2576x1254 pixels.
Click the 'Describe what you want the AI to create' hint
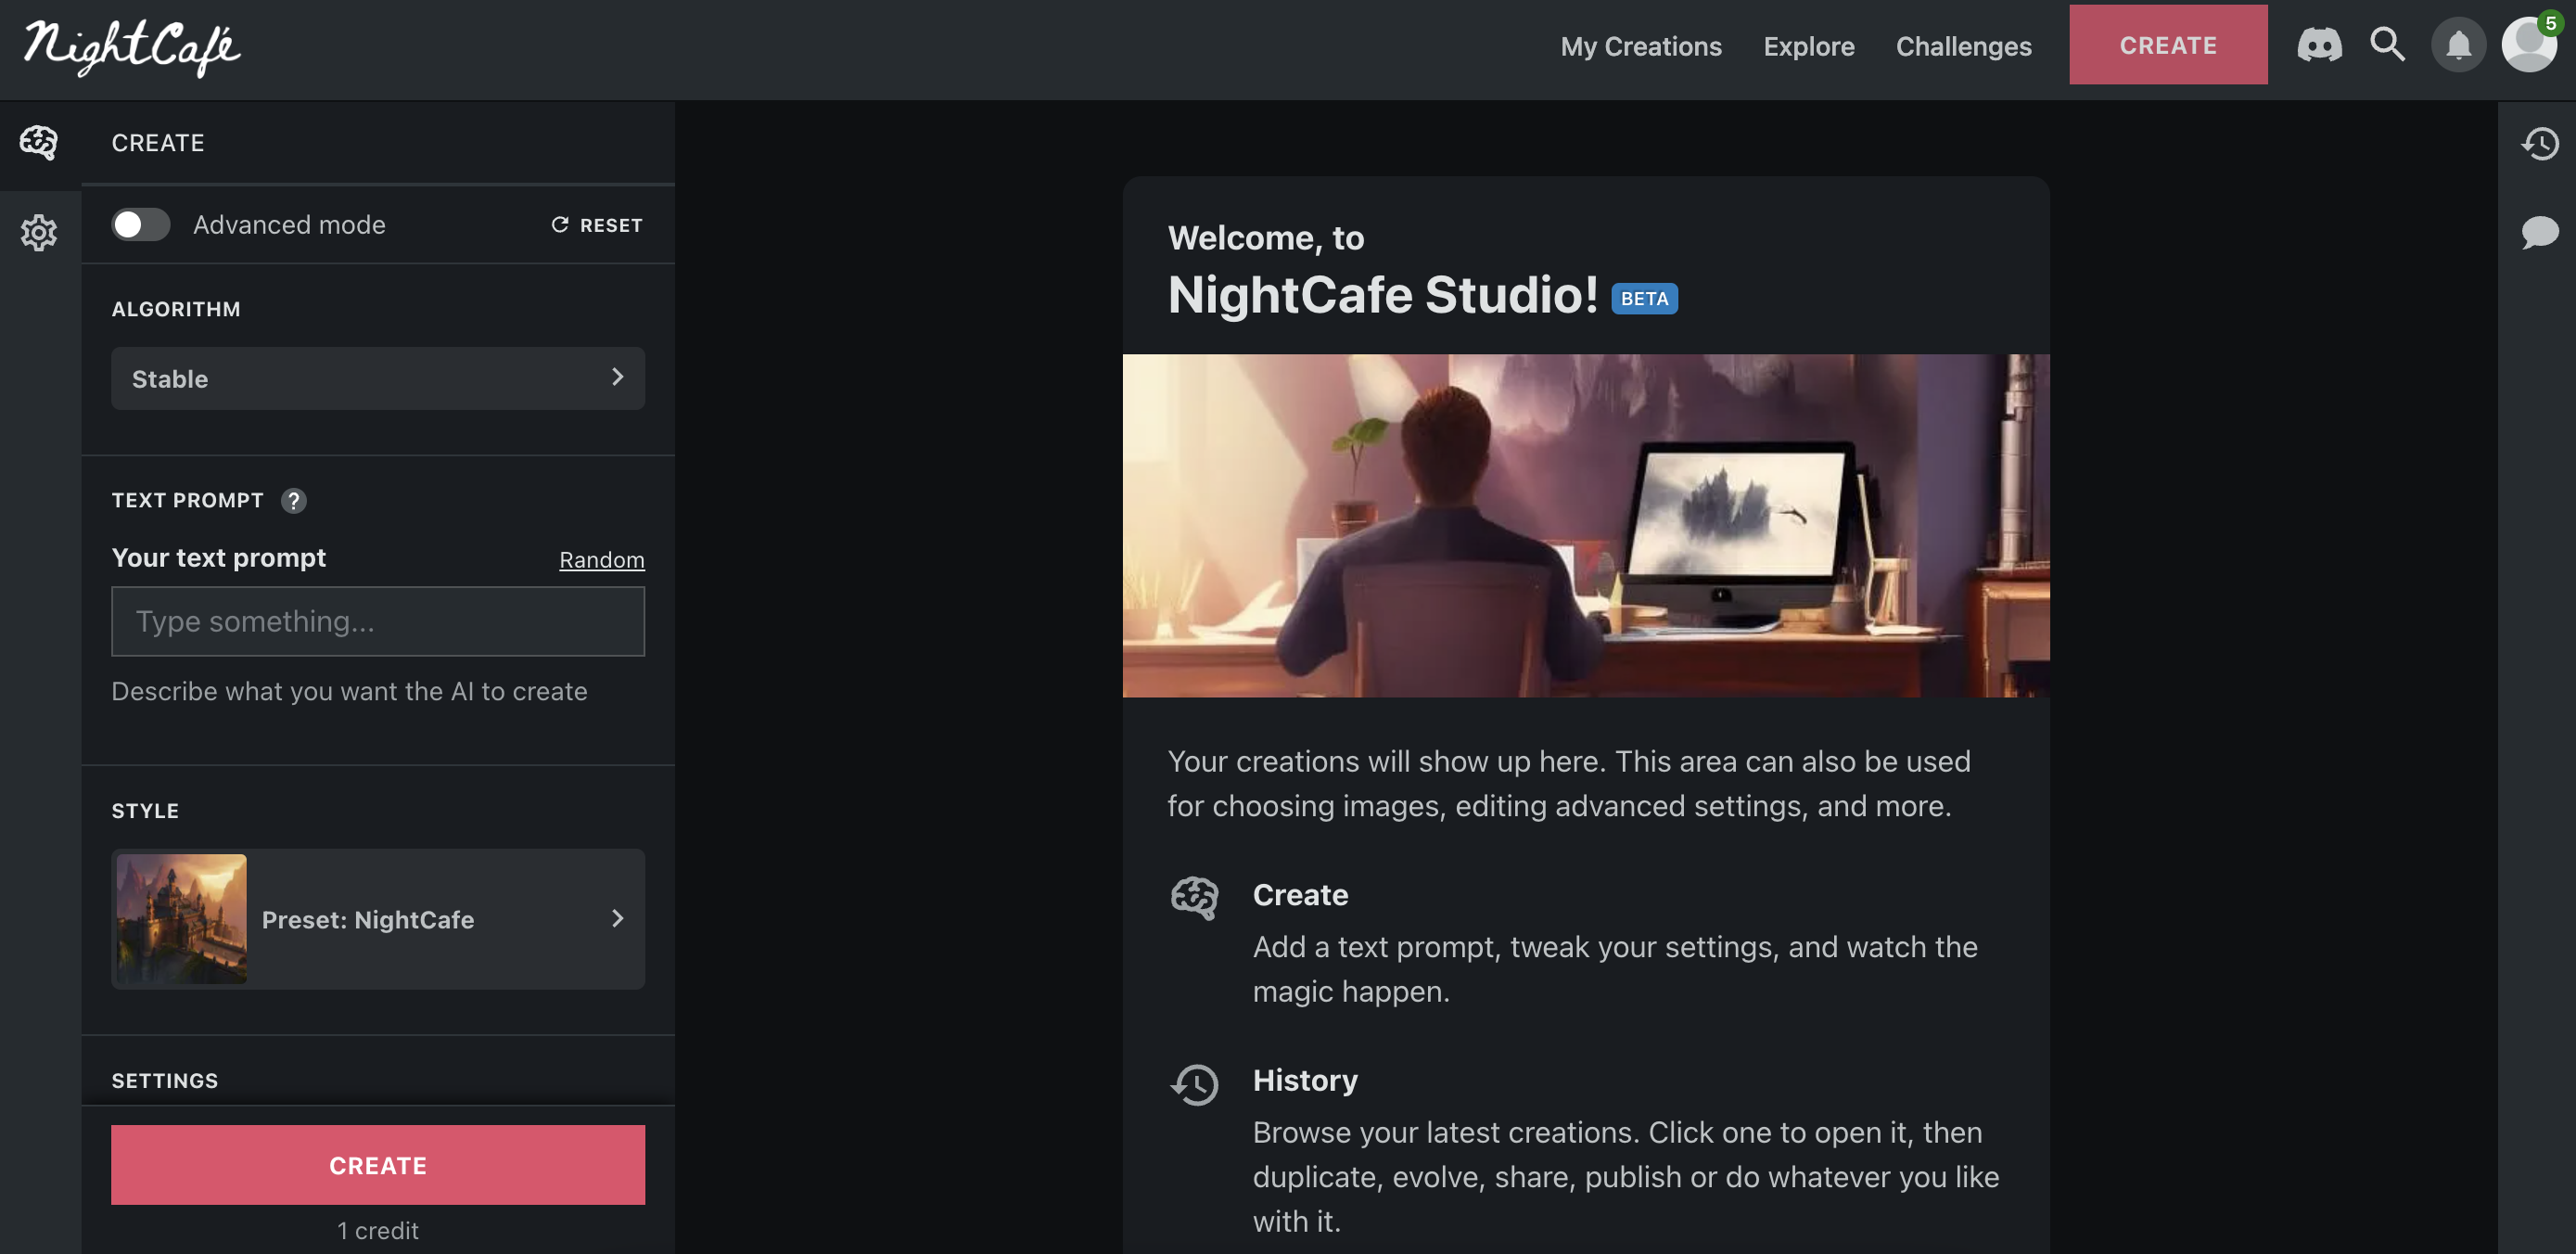click(x=349, y=692)
